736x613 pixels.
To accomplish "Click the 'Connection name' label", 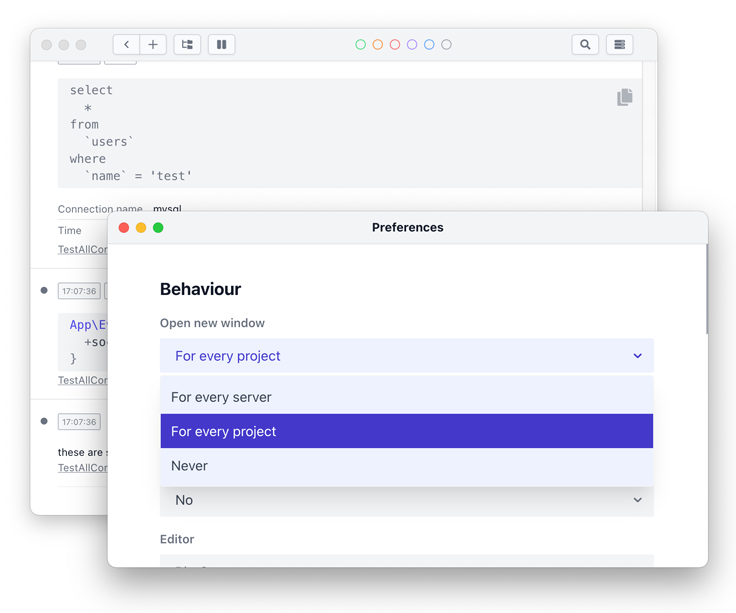I will point(100,209).
